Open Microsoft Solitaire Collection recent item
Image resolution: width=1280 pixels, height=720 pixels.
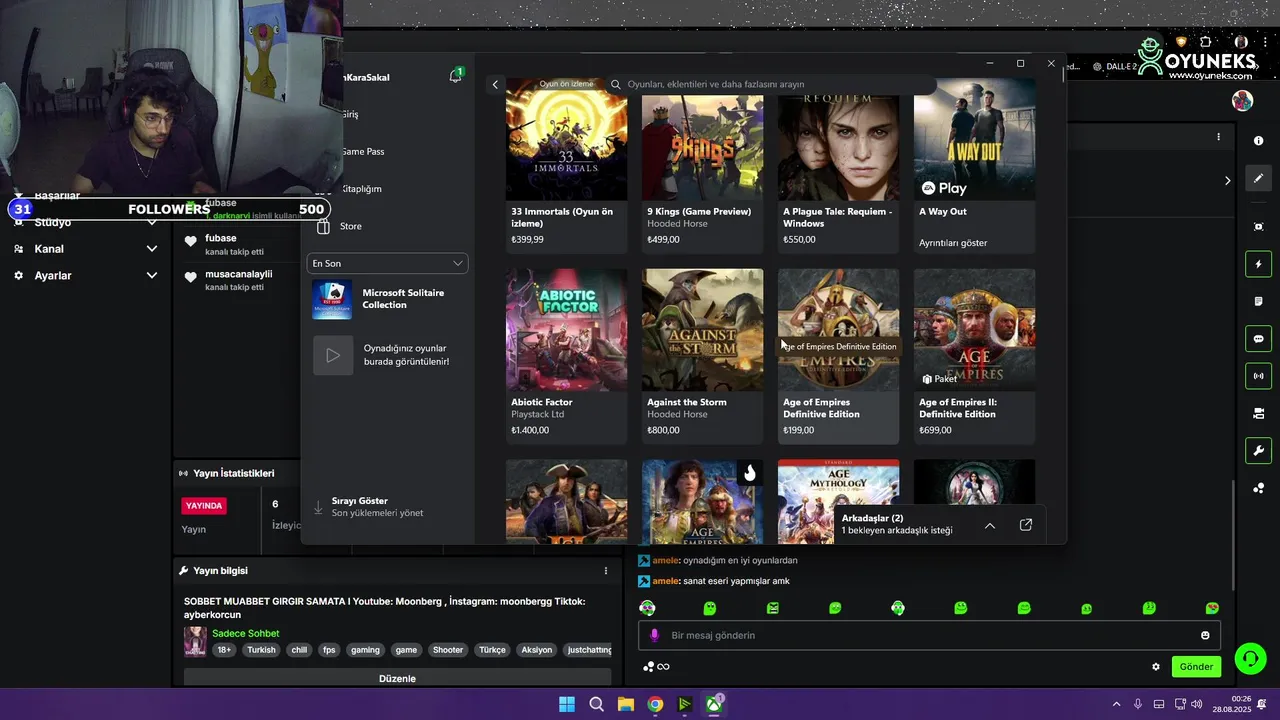pyautogui.click(x=387, y=299)
